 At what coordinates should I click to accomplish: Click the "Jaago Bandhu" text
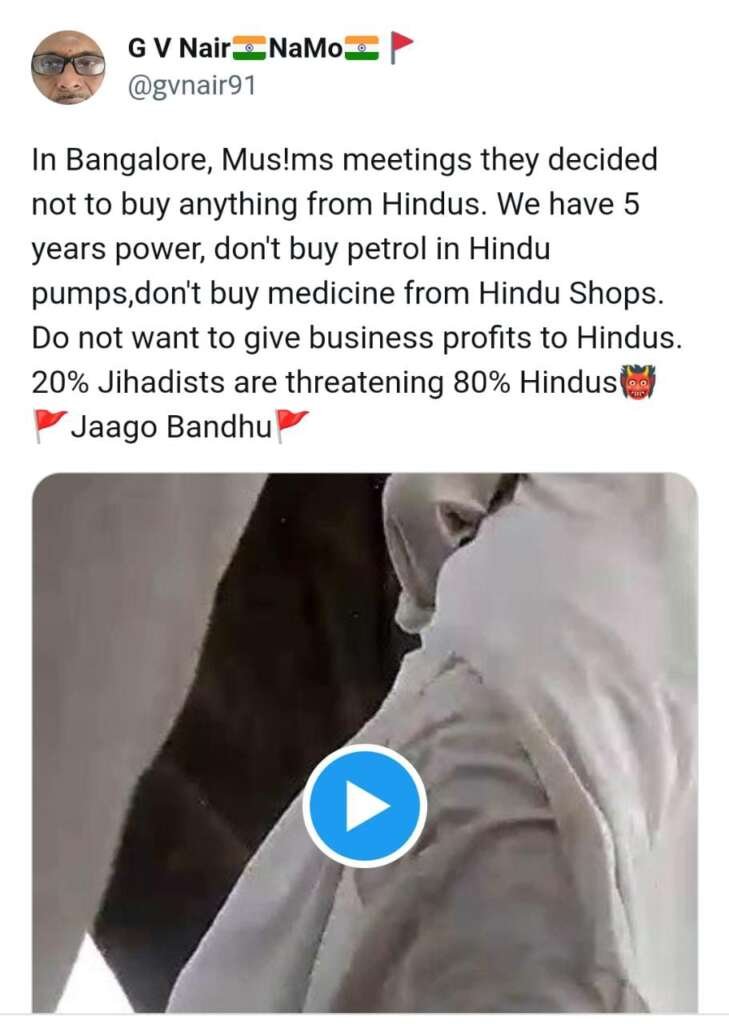pos(170,428)
